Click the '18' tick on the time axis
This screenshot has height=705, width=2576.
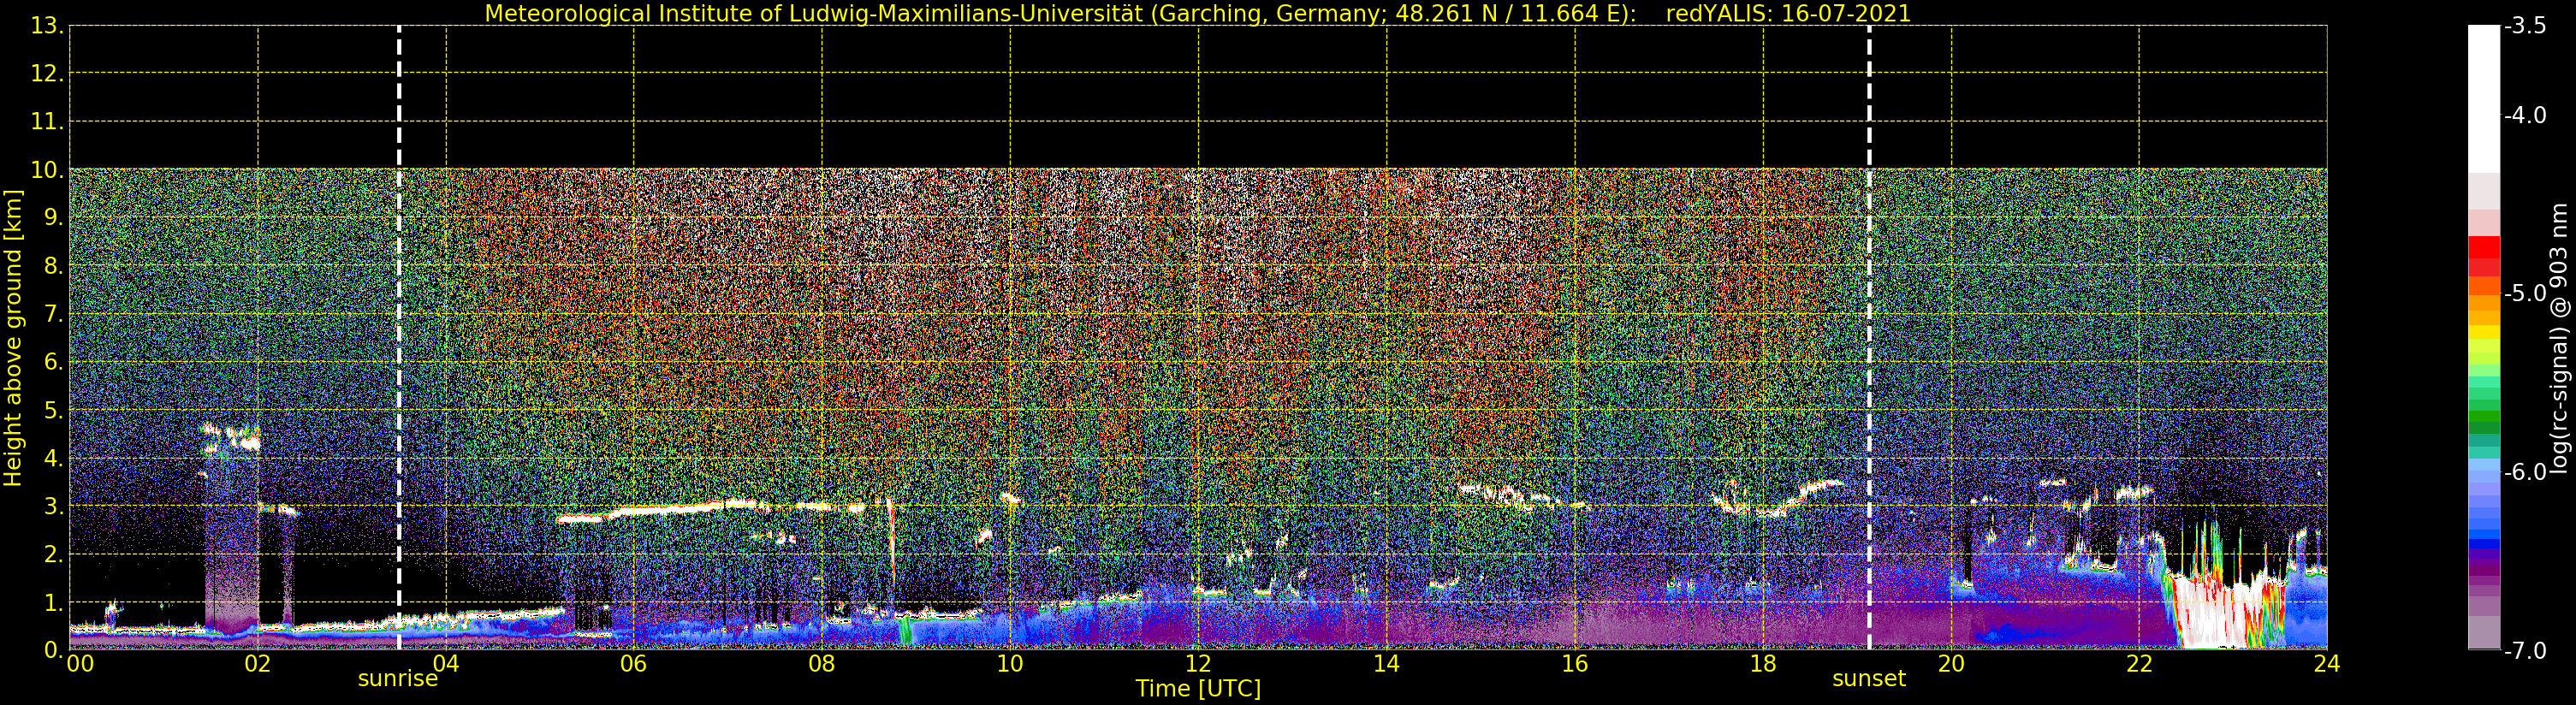[1763, 663]
